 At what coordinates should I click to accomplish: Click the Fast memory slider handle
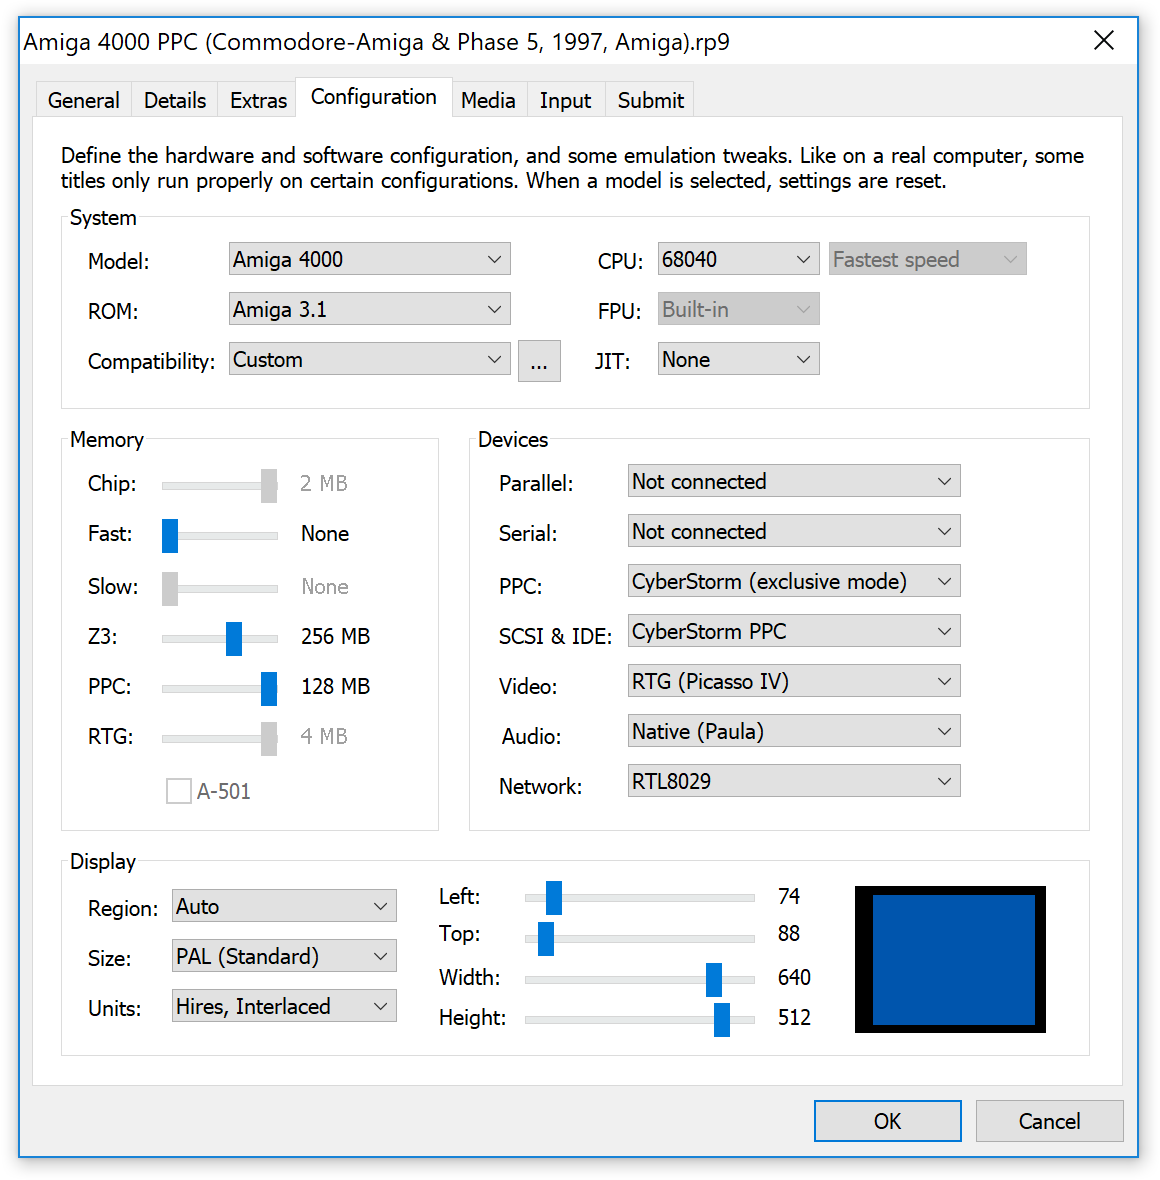click(170, 535)
